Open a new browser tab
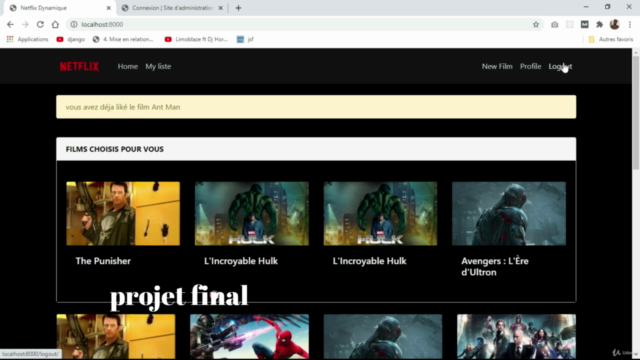This screenshot has width=640, height=360. pos(238,8)
